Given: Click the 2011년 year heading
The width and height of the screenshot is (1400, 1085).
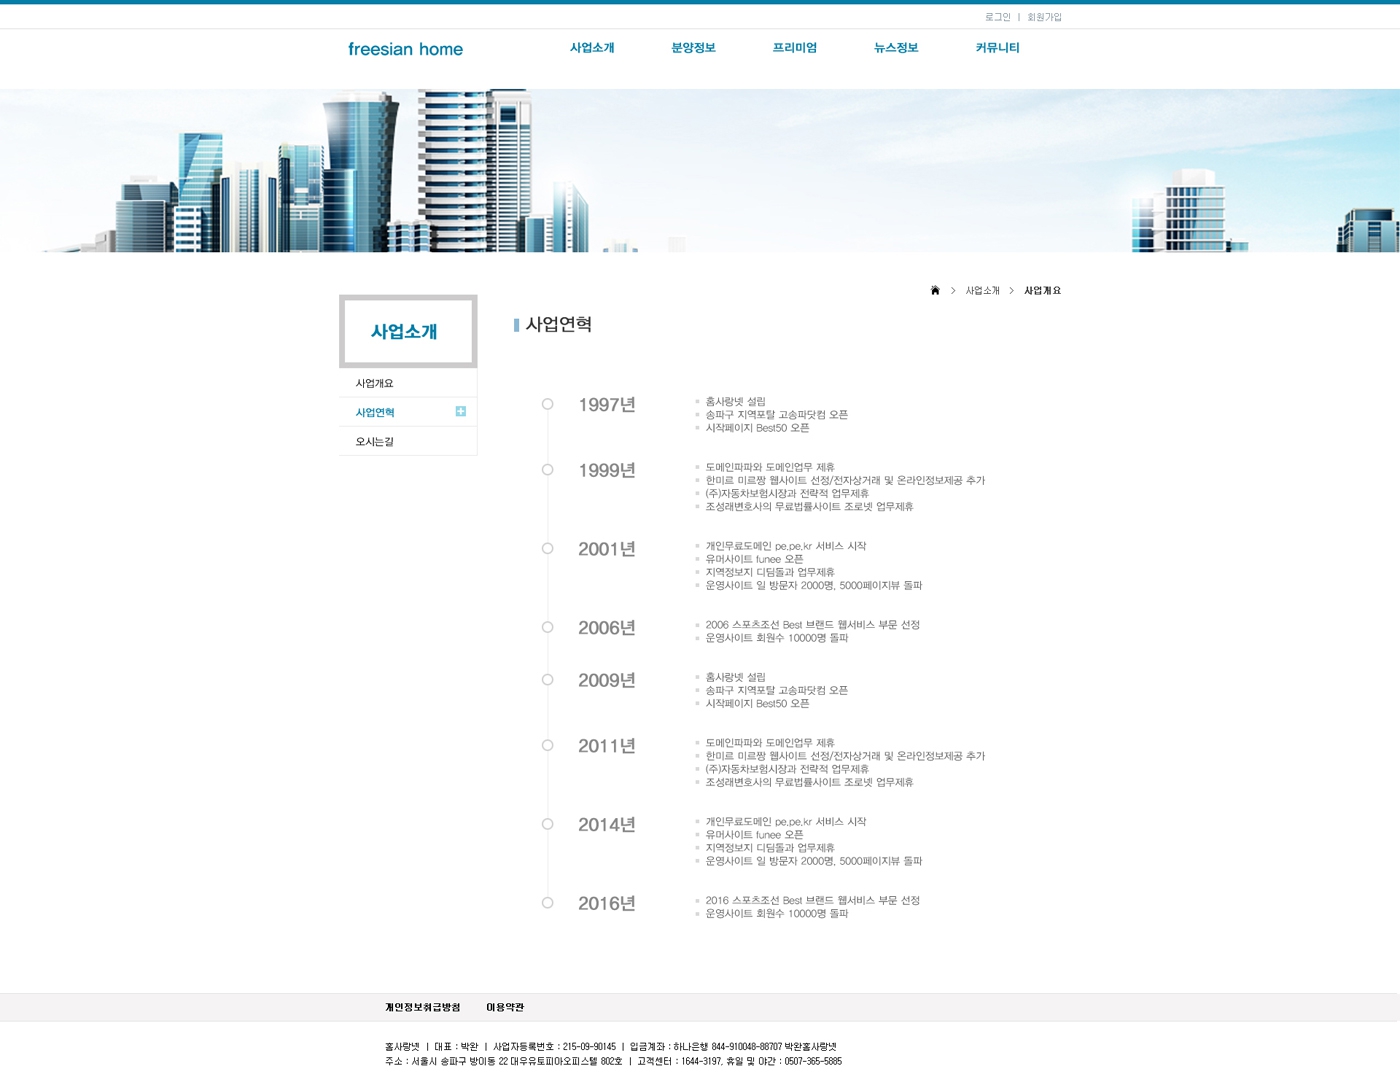Looking at the screenshot, I should (607, 746).
